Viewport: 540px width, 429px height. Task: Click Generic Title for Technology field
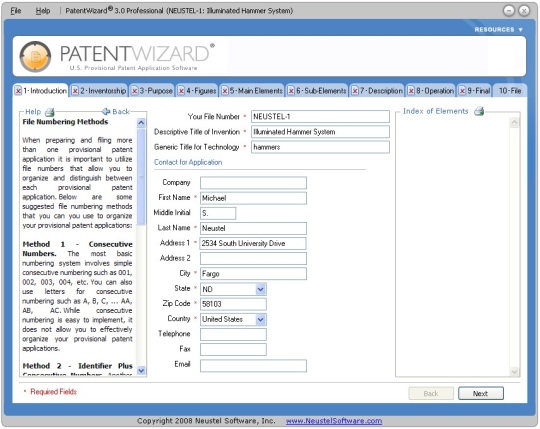point(320,147)
